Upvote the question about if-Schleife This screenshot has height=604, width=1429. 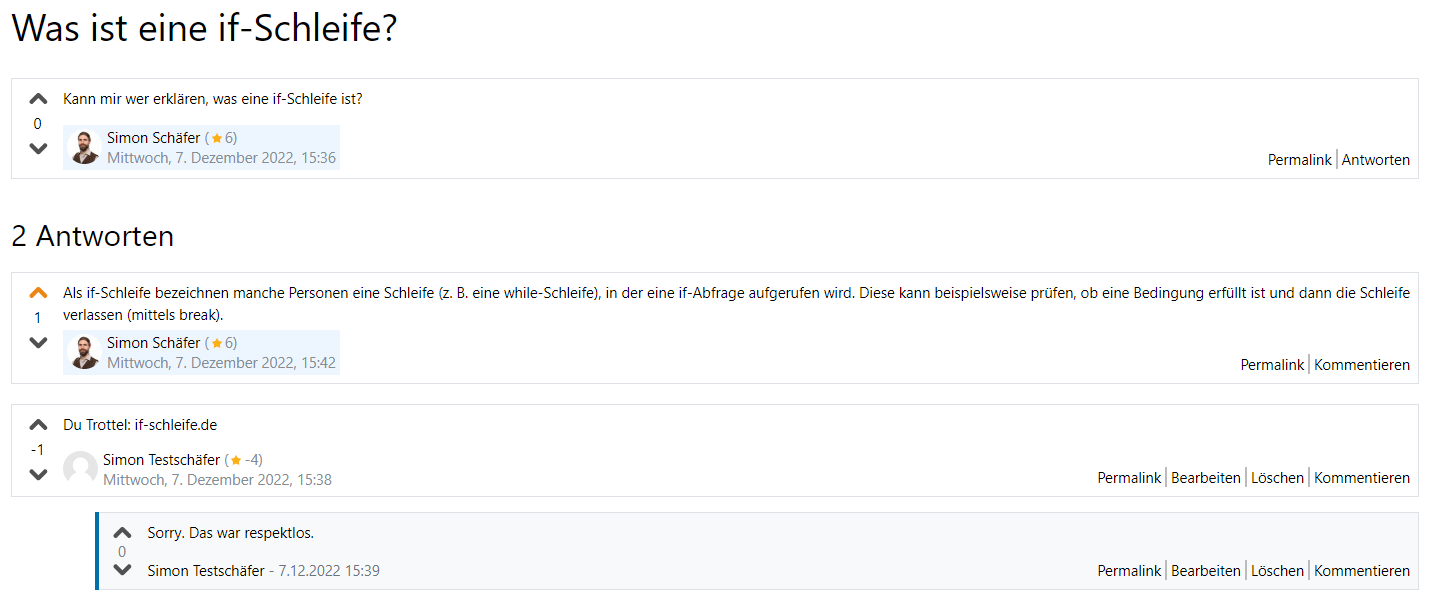pyautogui.click(x=38, y=99)
